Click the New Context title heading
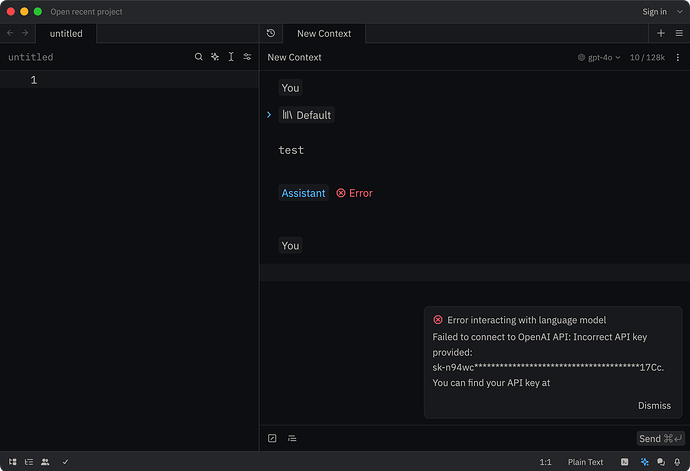This screenshot has width=690, height=471. (x=294, y=57)
